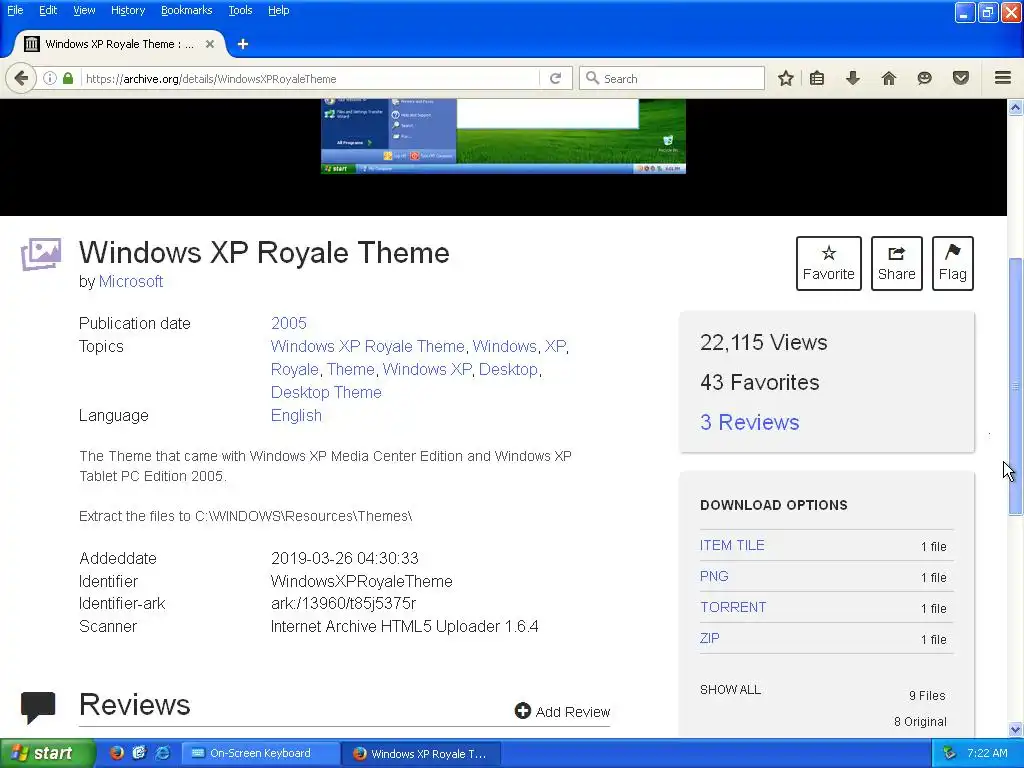Image resolution: width=1024 pixels, height=768 pixels.
Task: Click the 22,115 Views text
Action: 763,342
